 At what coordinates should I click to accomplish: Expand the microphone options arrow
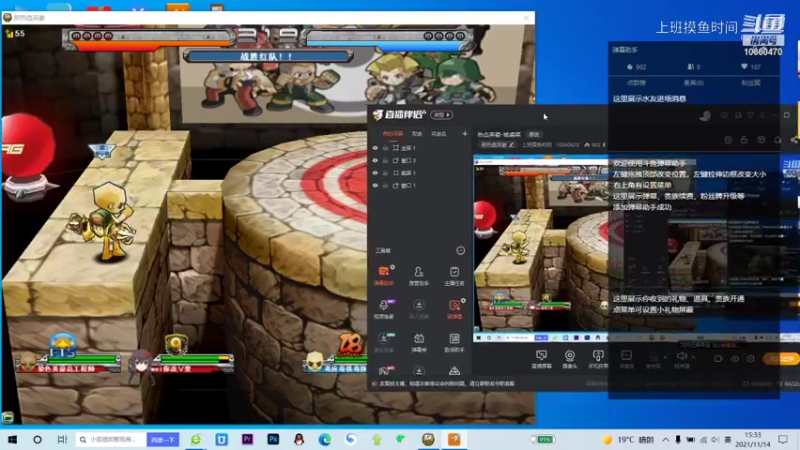pos(665,357)
